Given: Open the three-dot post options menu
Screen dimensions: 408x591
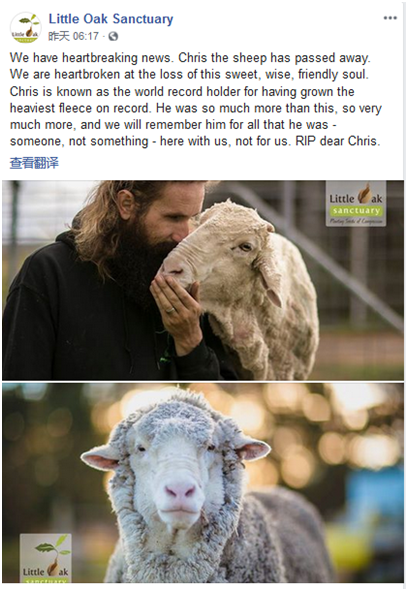Looking at the screenshot, I should pyautogui.click(x=390, y=18).
